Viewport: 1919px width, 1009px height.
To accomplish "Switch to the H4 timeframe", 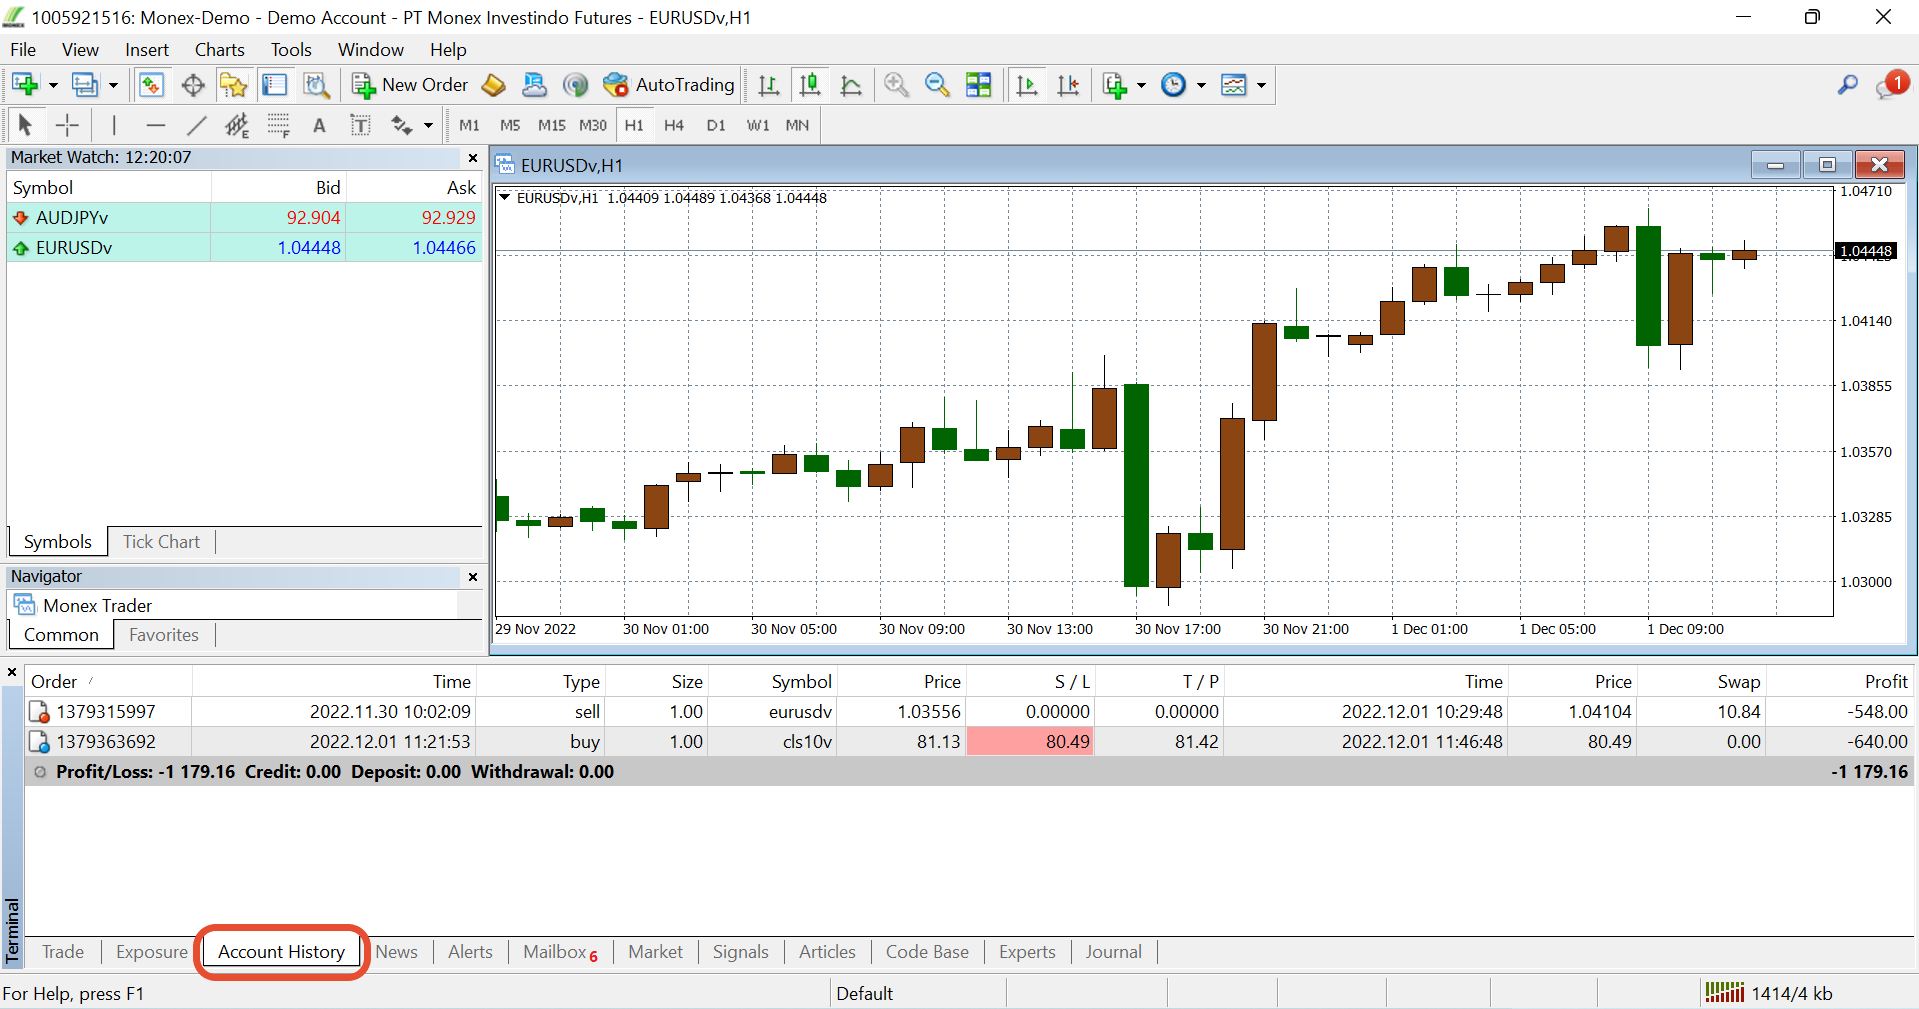I will (674, 125).
